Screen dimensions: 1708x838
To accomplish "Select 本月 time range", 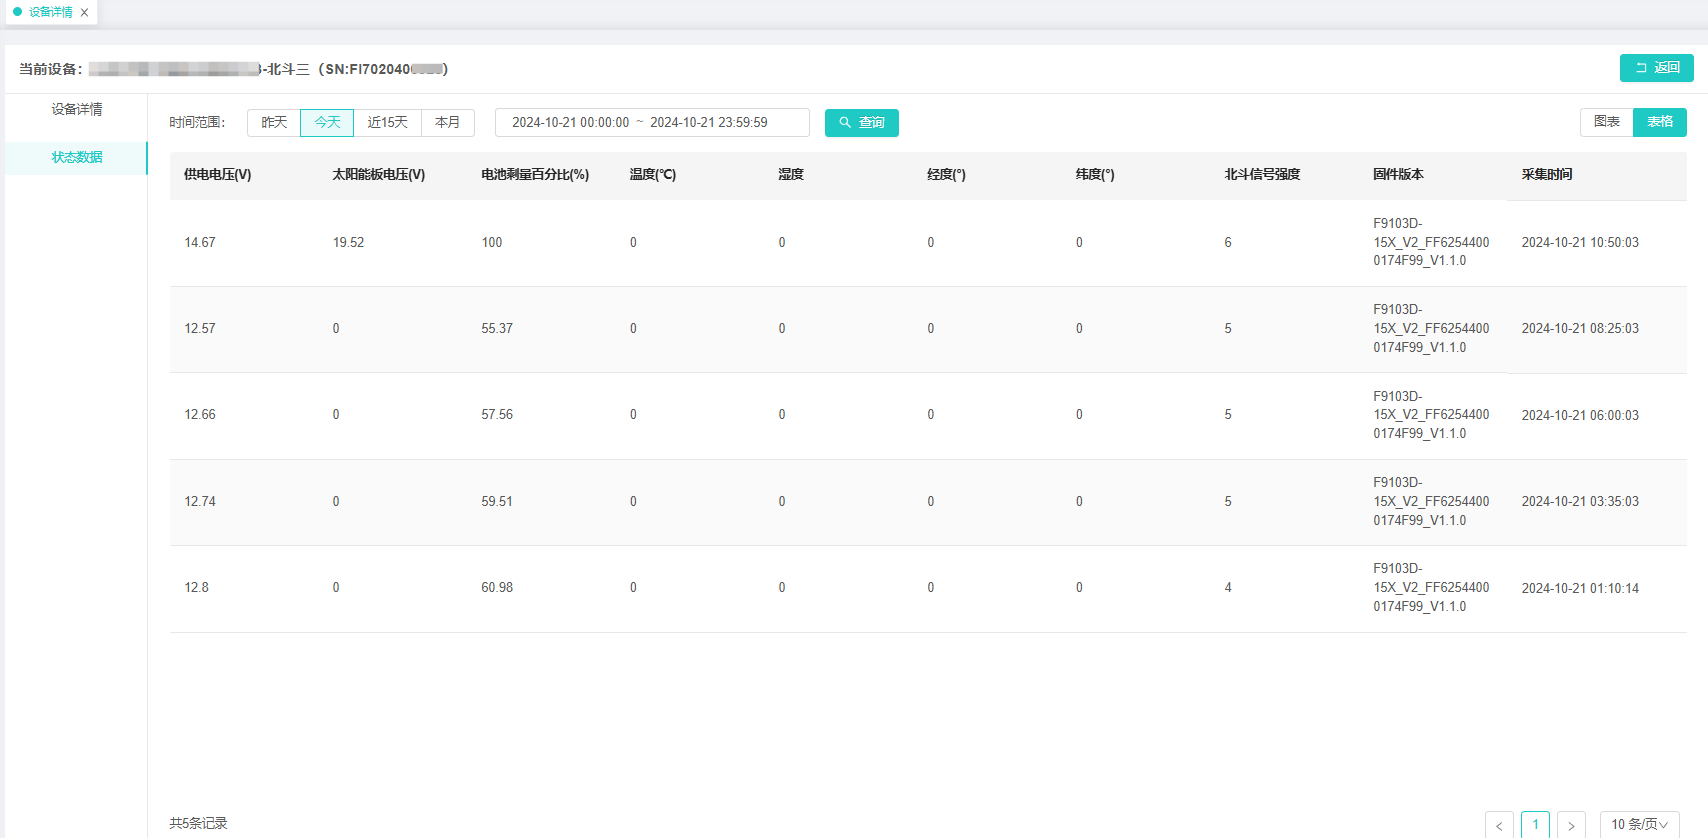I will click(447, 123).
